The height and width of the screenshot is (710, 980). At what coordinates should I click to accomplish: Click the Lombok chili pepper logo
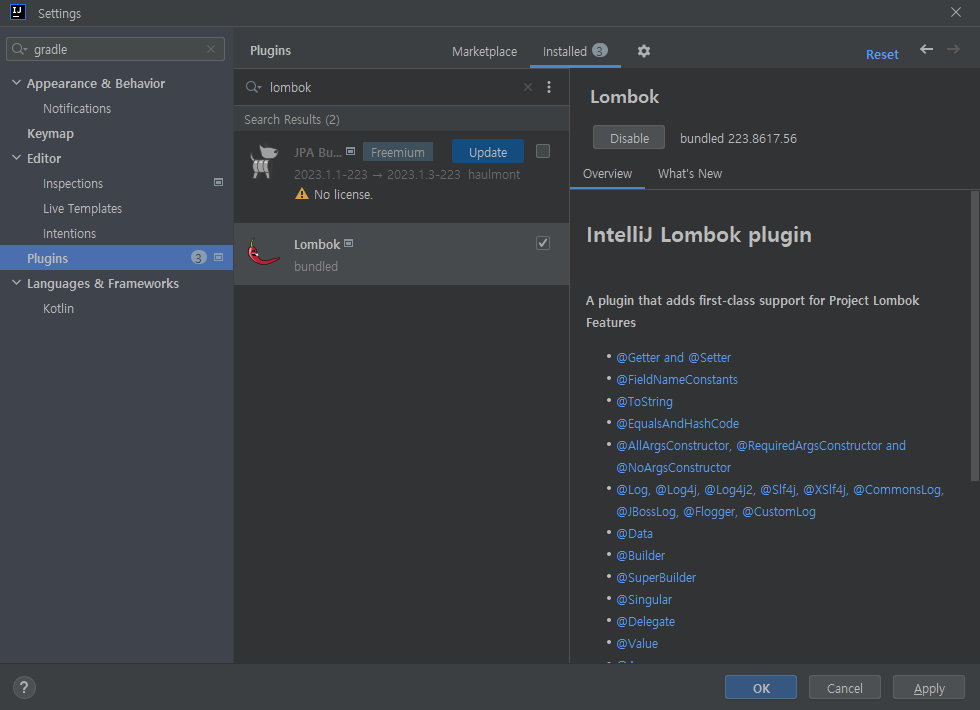[x=263, y=252]
